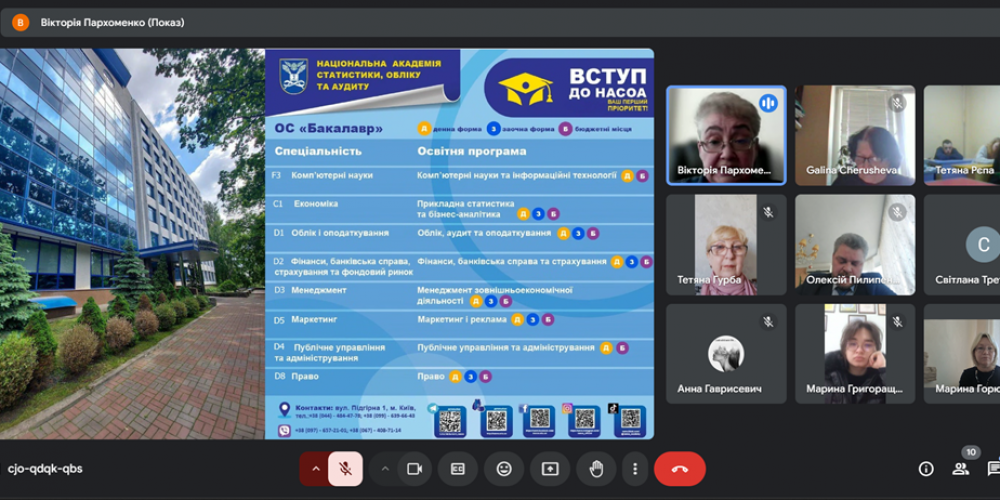Click Анна Гаврисевич's participant tile

click(726, 353)
